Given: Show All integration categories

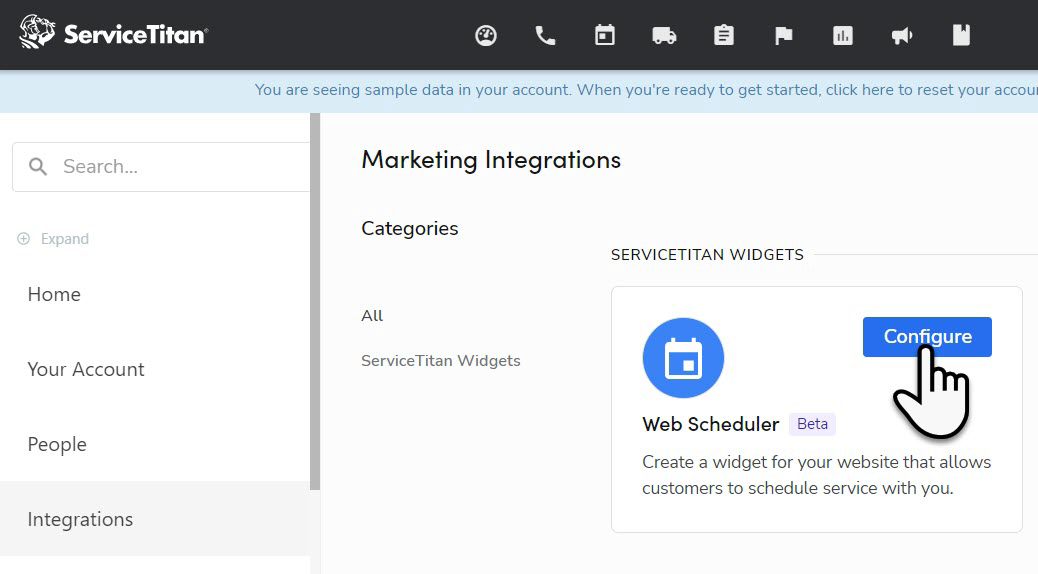Looking at the screenshot, I should [372, 315].
